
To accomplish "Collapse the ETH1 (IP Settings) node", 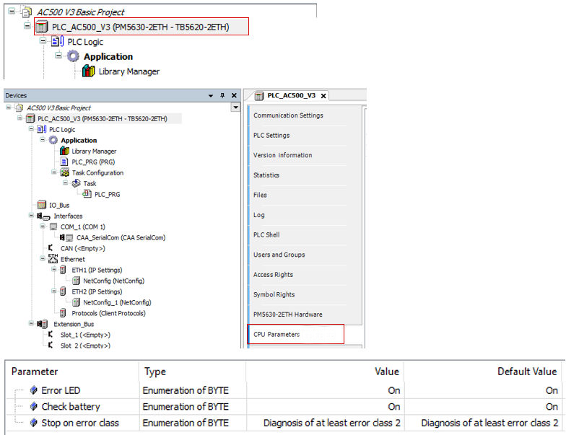I will coord(53,270).
